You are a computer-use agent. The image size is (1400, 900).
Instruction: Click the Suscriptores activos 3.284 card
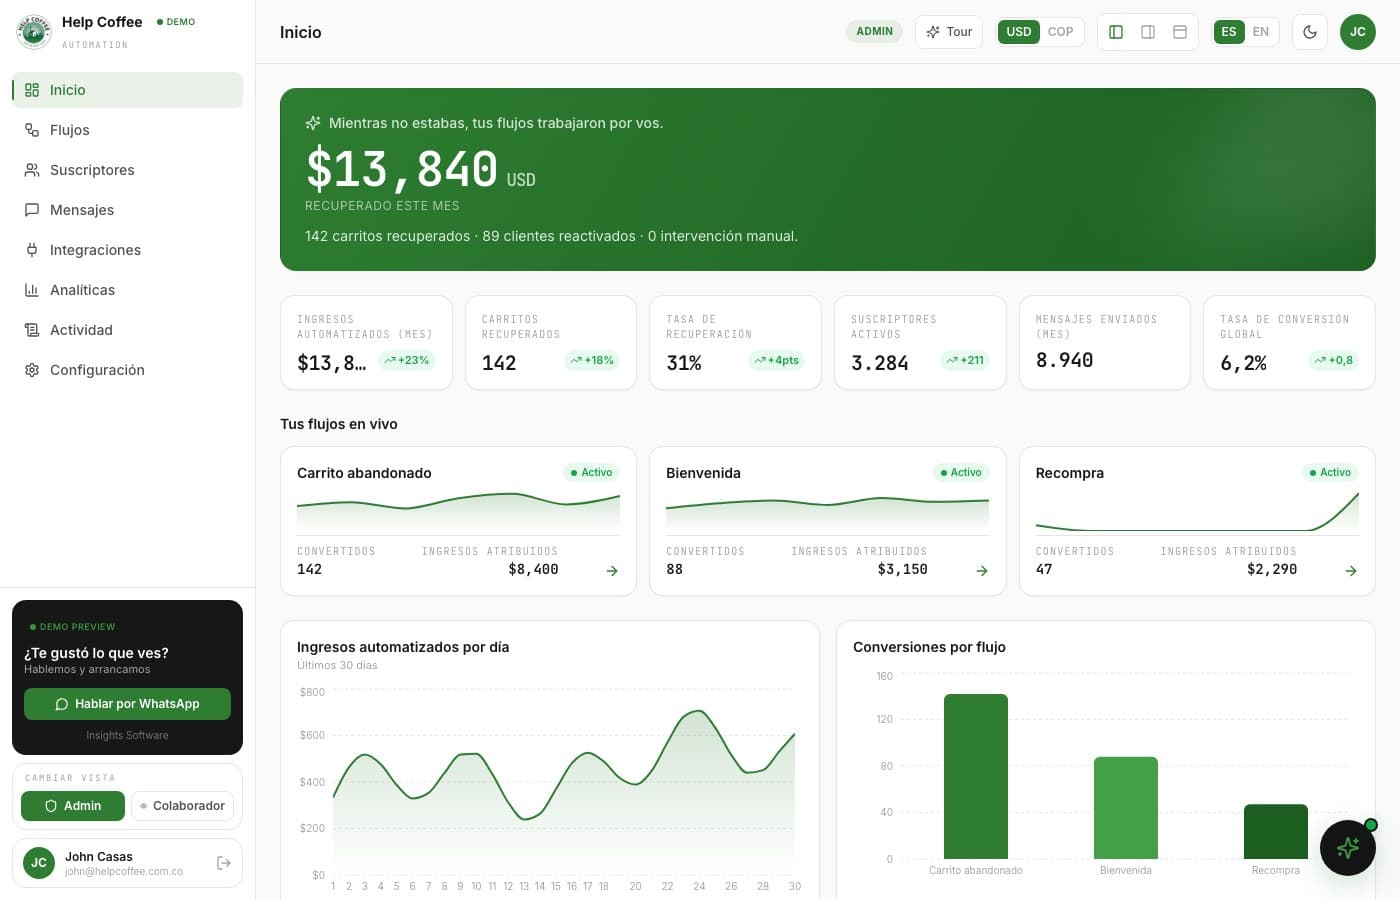(920, 342)
